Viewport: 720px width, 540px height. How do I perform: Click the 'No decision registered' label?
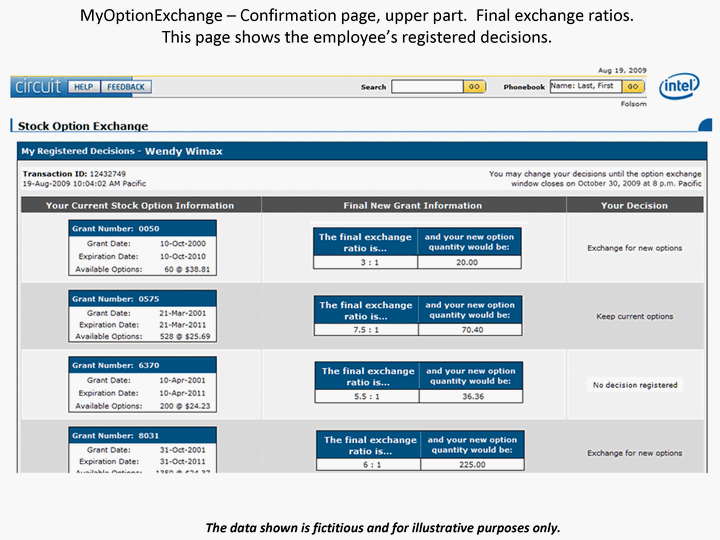click(x=635, y=385)
